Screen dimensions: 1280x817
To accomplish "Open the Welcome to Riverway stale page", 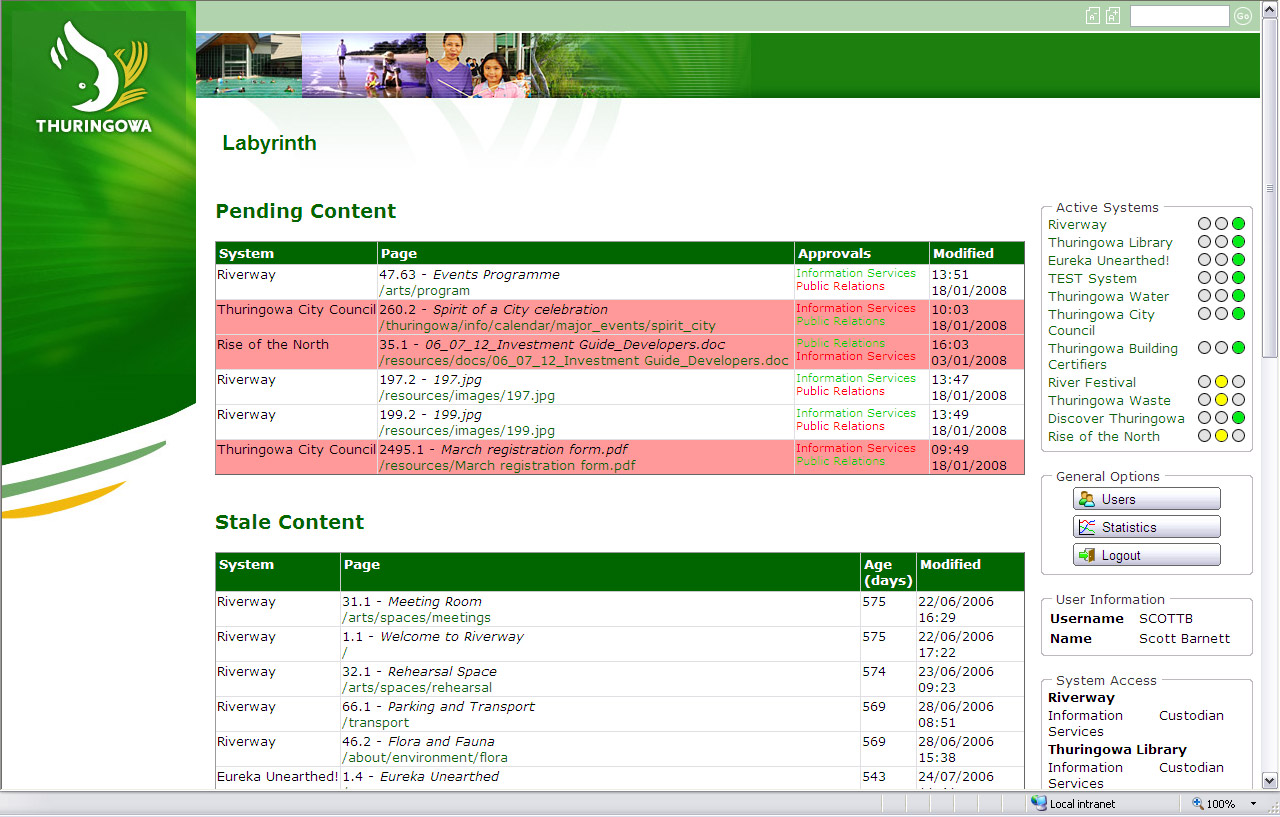I will pos(452,637).
